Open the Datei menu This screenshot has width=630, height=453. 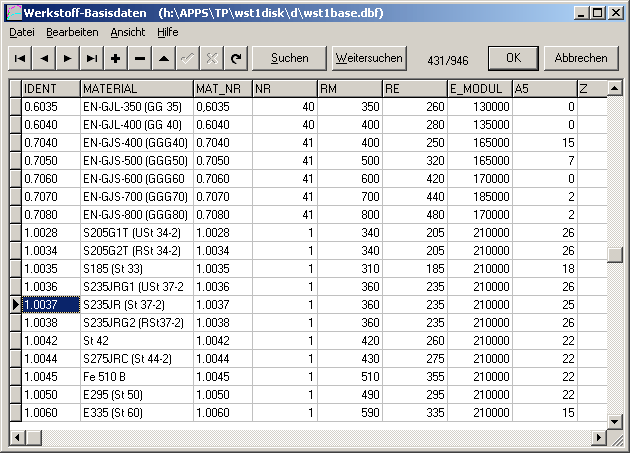click(x=21, y=32)
